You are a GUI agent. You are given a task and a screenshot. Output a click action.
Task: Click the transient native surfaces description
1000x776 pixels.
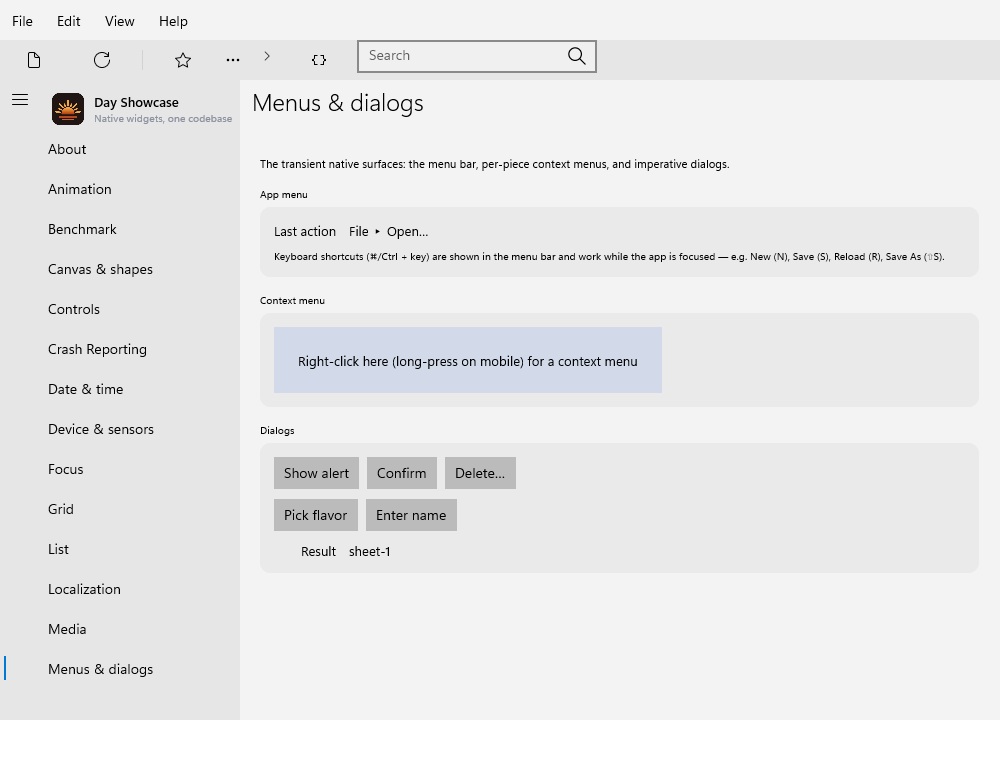click(x=495, y=164)
